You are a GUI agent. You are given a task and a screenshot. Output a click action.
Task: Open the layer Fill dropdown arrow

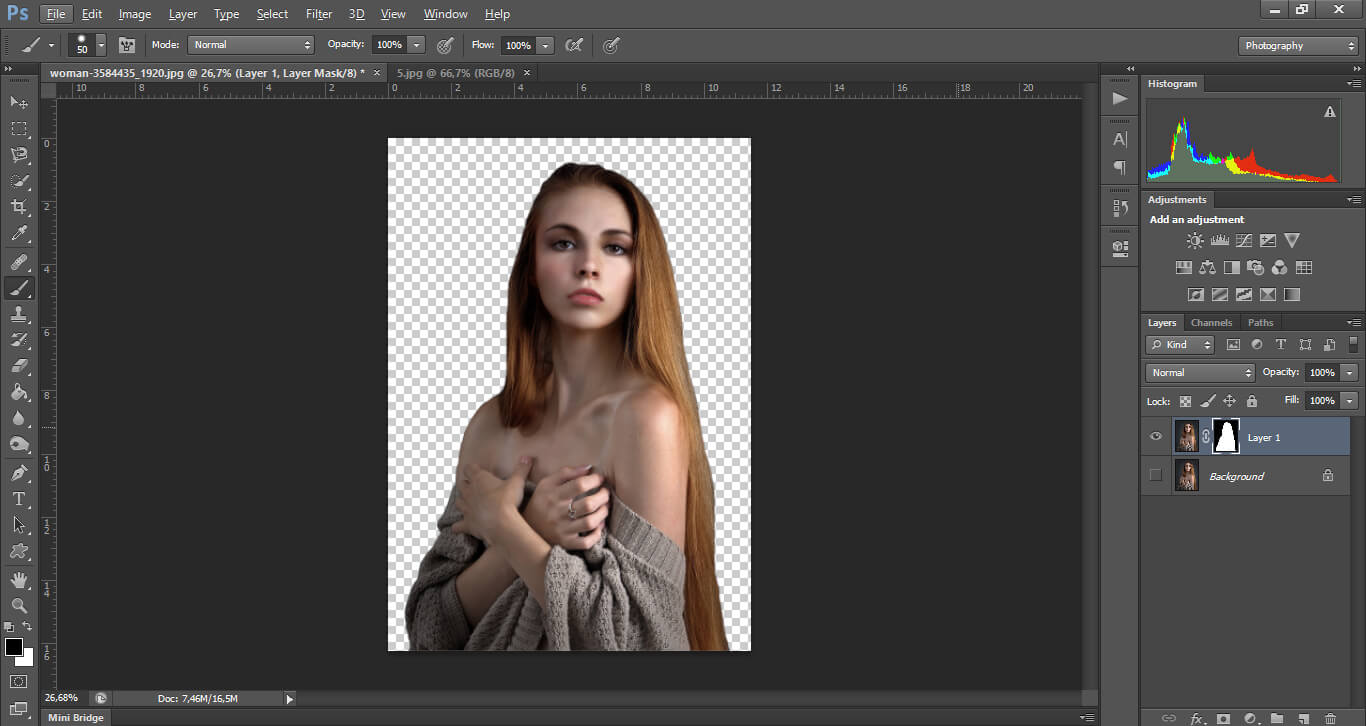(1350, 400)
